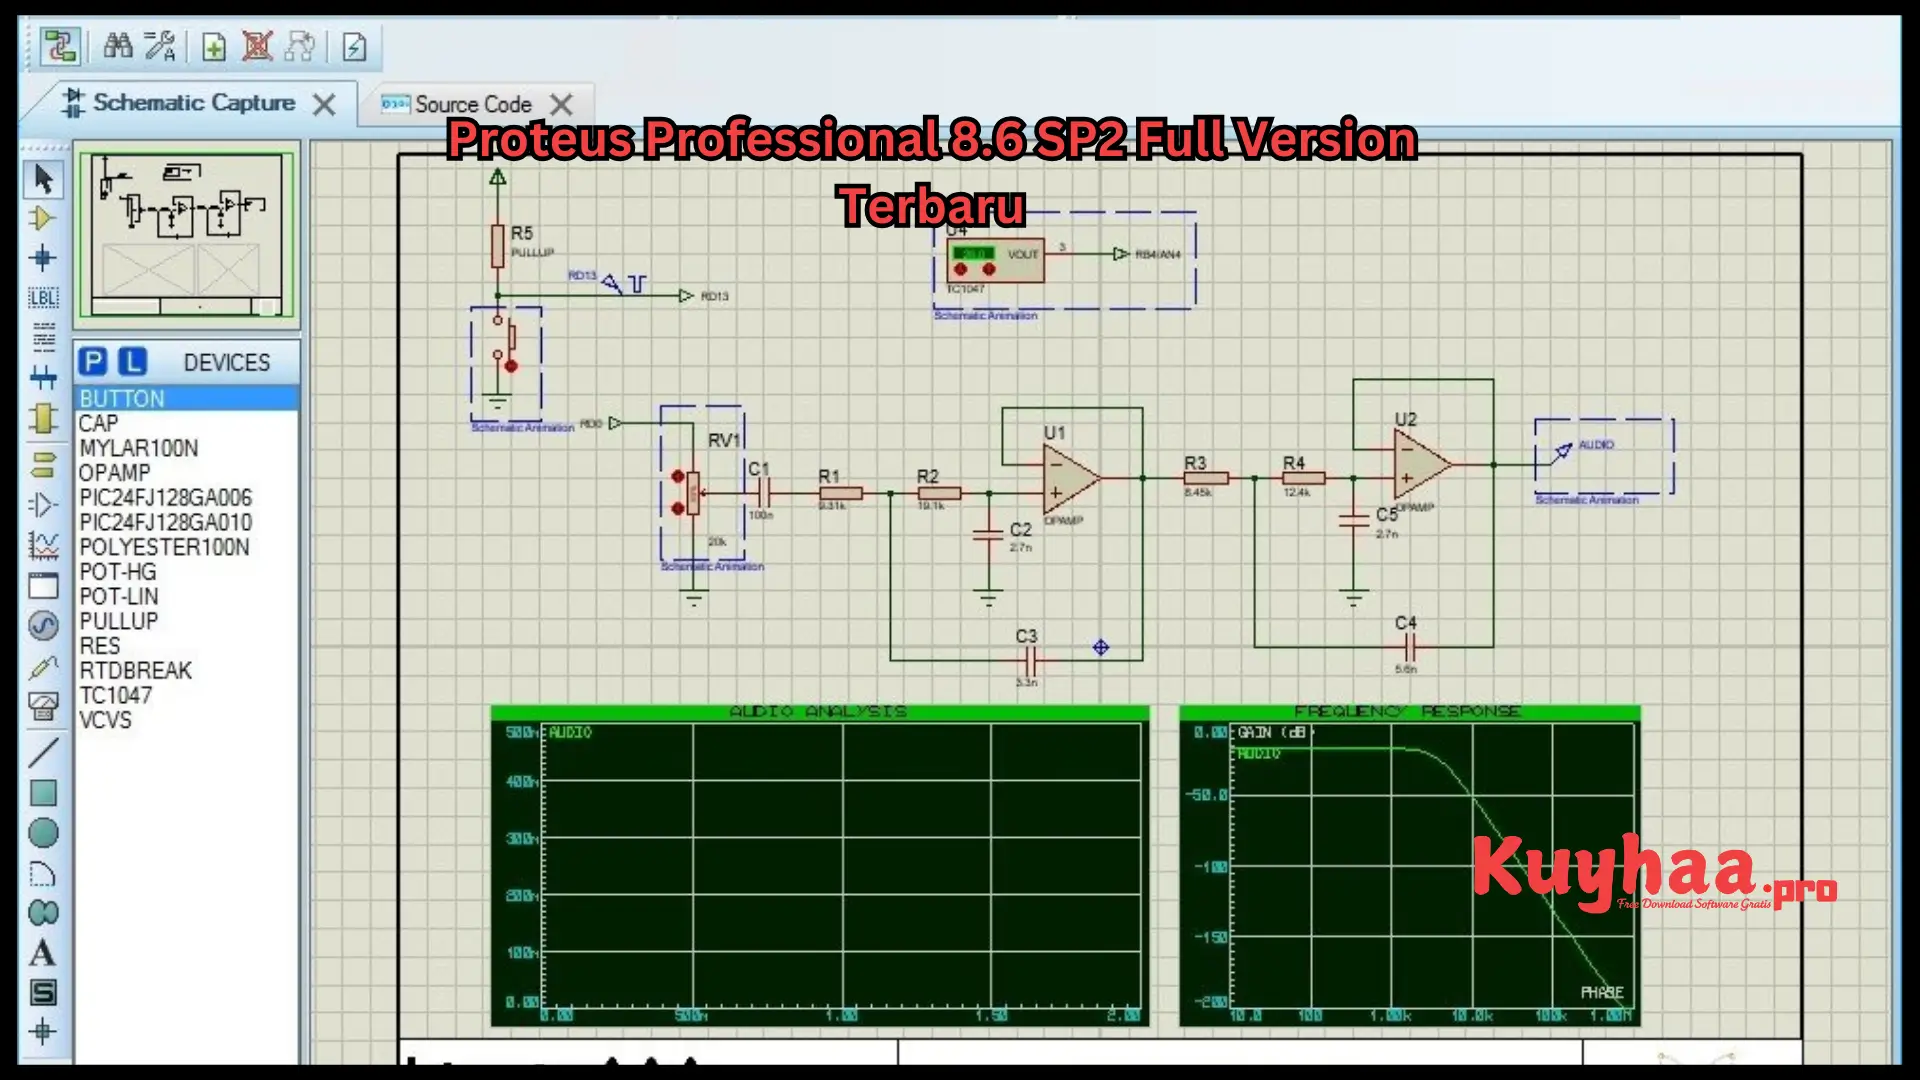
Task: Select the 2D Symbols (S) tool
Action: [43, 993]
